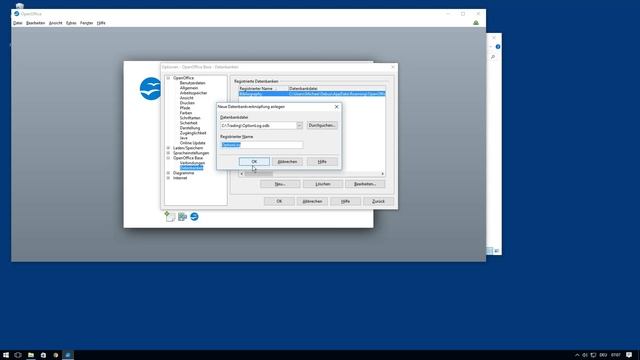Select Benutzerdaten in the options tree
Screen dimensions: 640x360
[192, 83]
